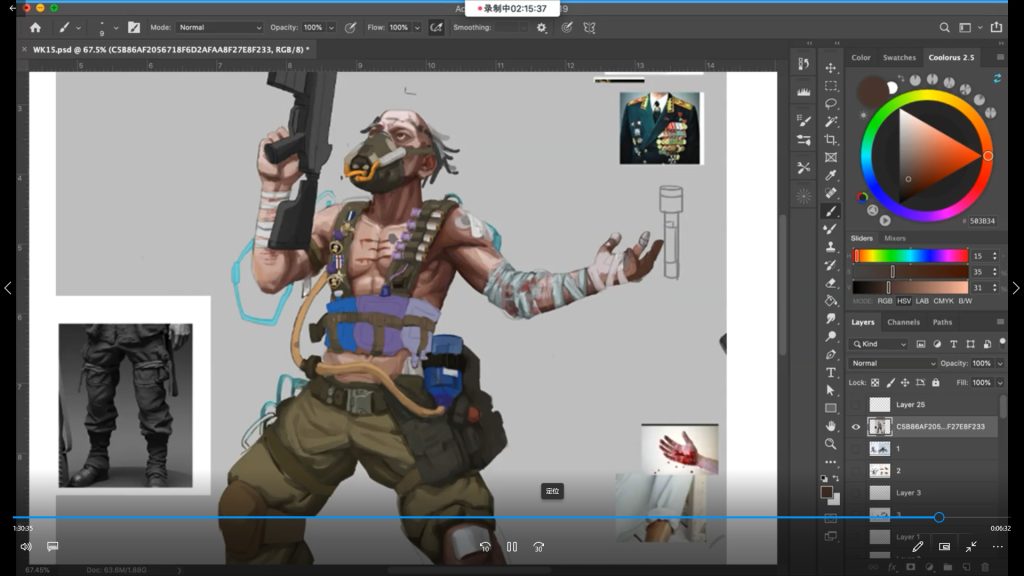This screenshot has width=1024, height=576.
Task: Pick the Crop tool
Action: [x=831, y=140]
